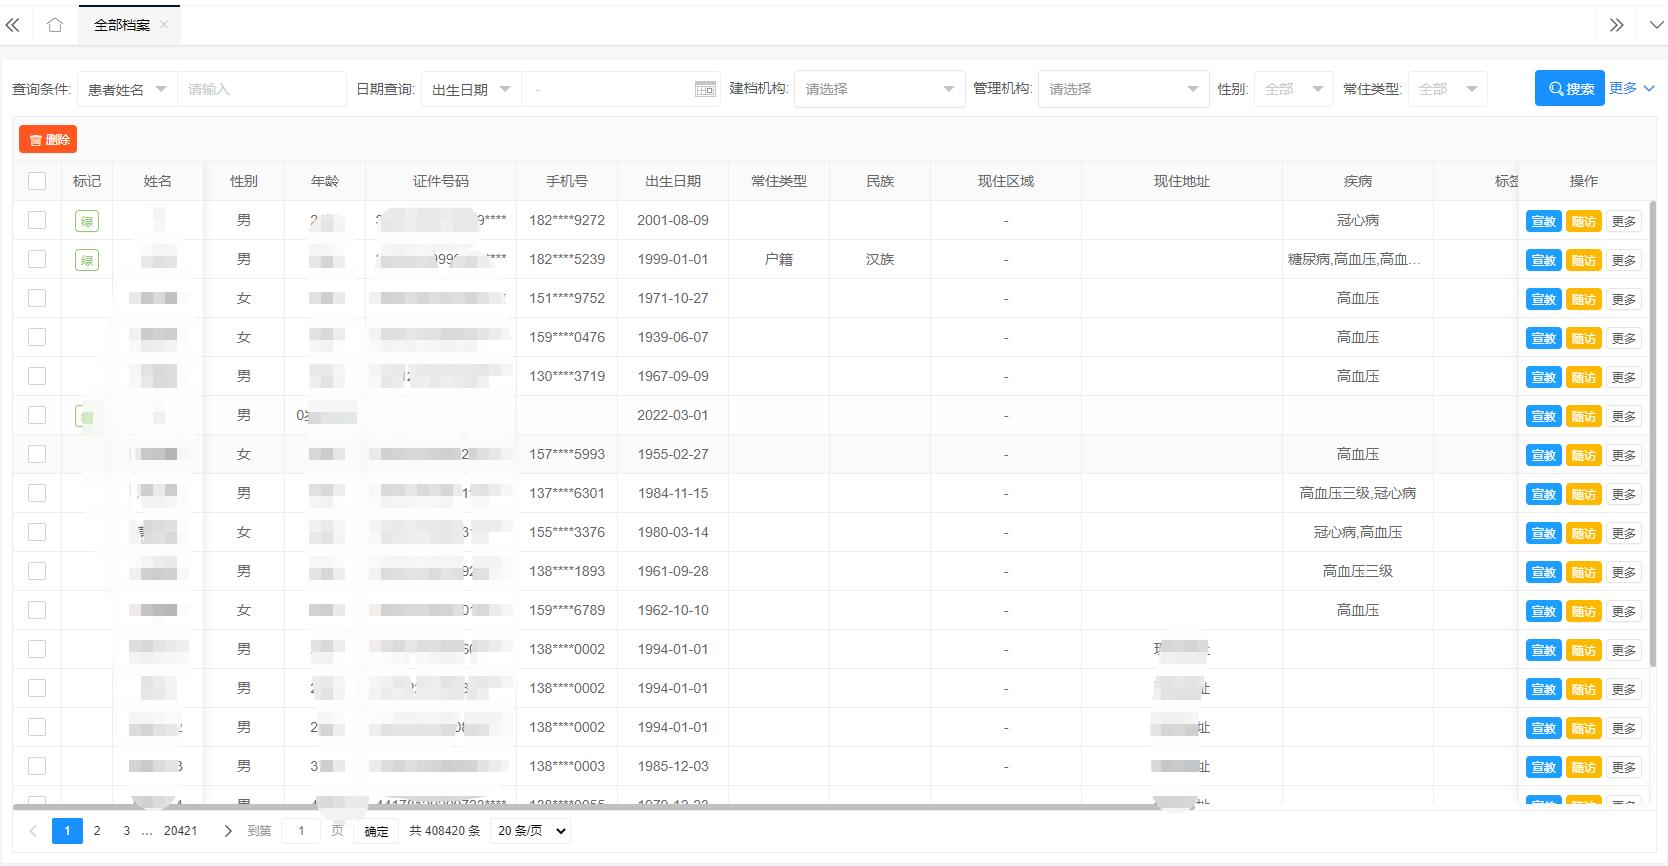Open the 建档机构 dropdown
This screenshot has width=1668, height=866.
tap(879, 89)
